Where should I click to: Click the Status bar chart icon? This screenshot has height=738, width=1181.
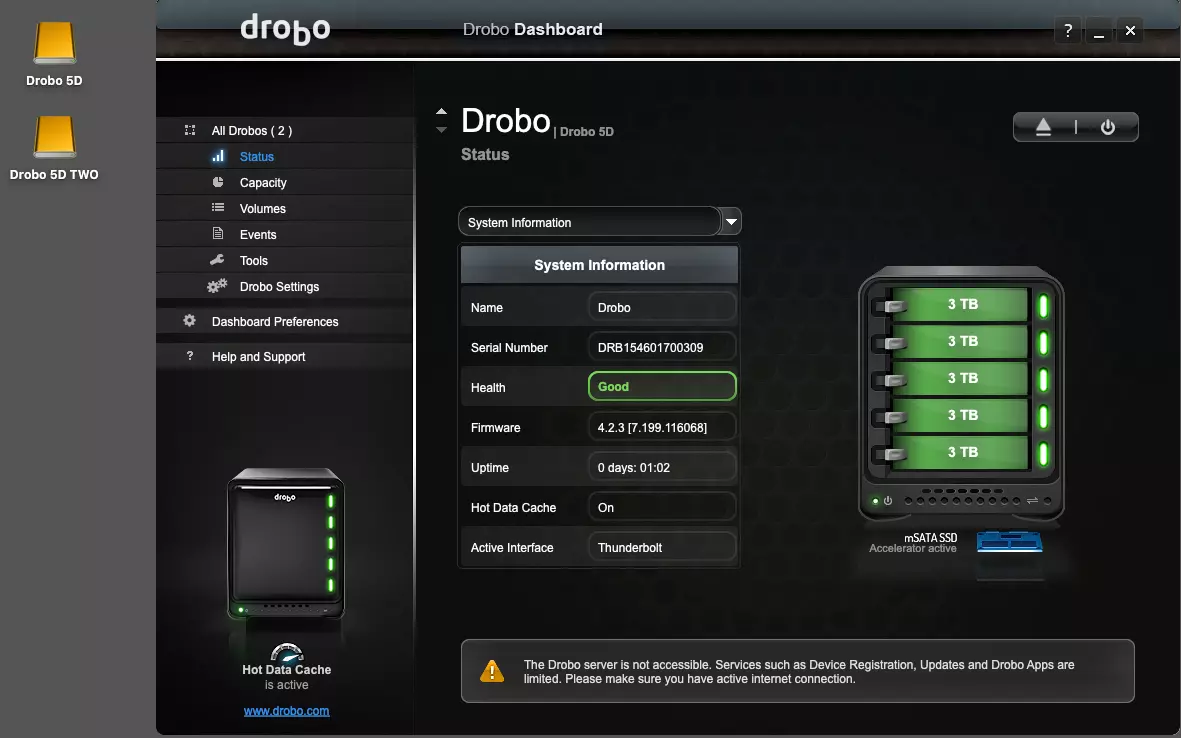(218, 156)
